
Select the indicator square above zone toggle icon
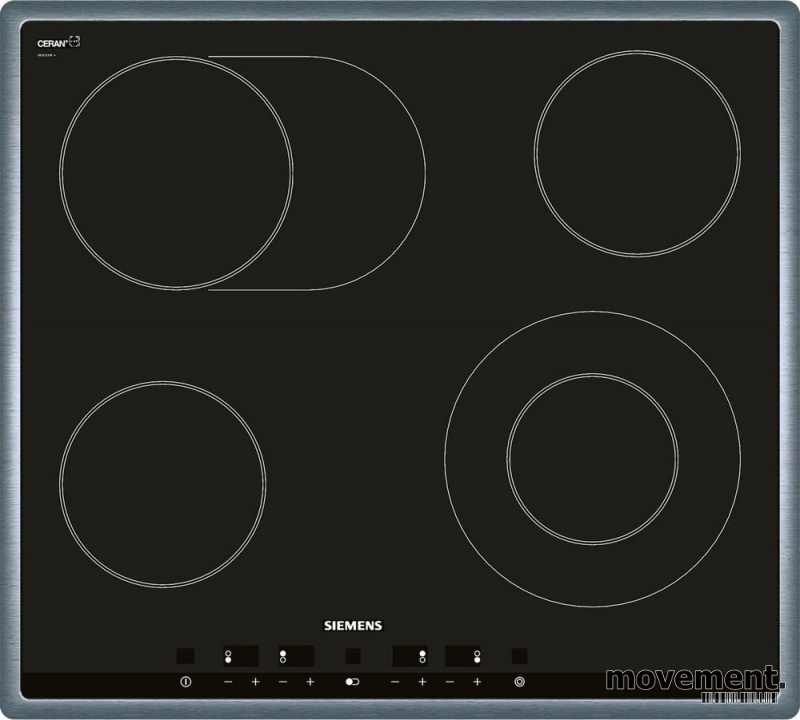pos(352,656)
